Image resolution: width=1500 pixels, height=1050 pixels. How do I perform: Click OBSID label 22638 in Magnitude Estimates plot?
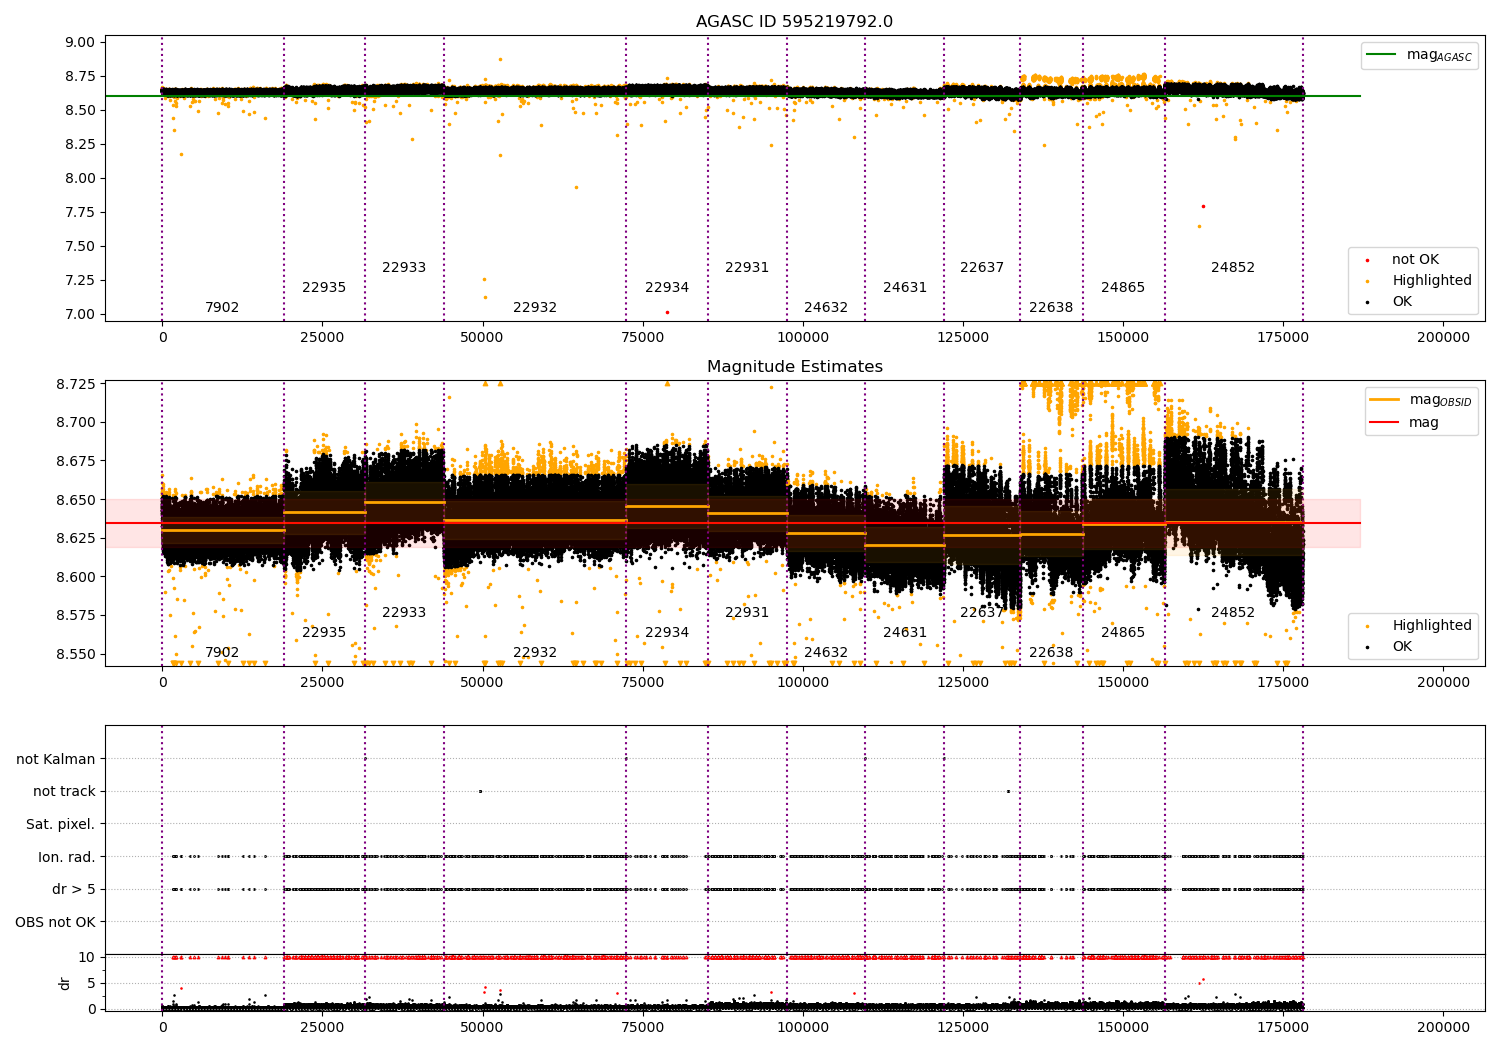1051,653
